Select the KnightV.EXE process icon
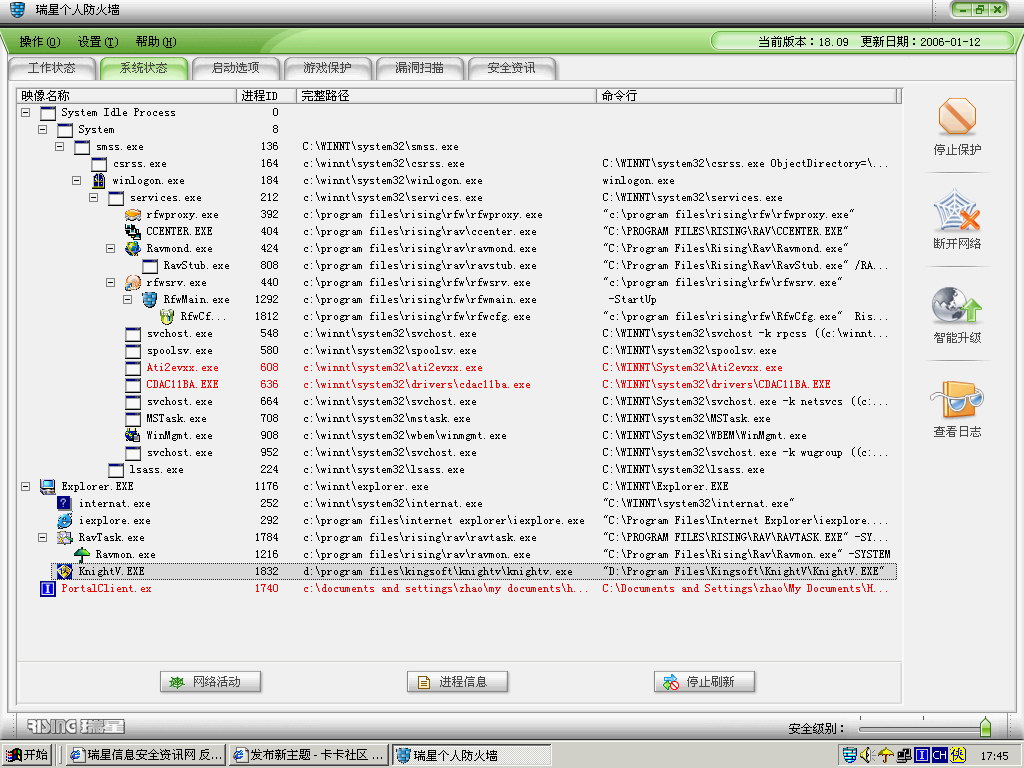The height and width of the screenshot is (768, 1024). click(x=64, y=572)
